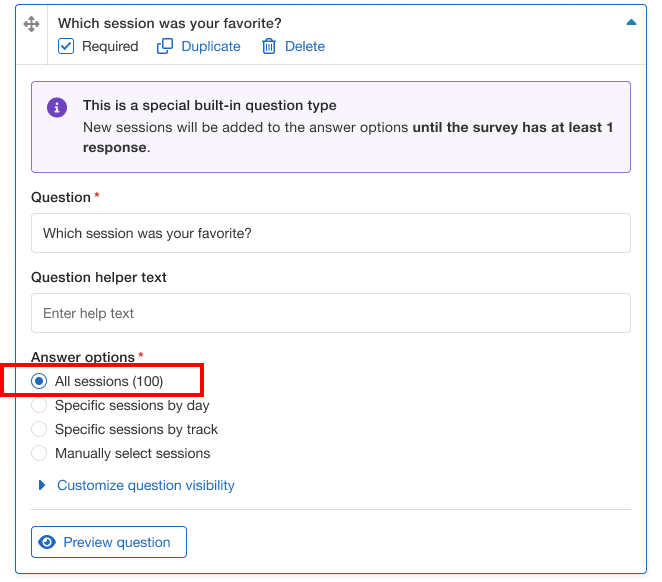Click the Duplicate copy icon
Viewport: 662px width, 582px height.
tap(165, 46)
